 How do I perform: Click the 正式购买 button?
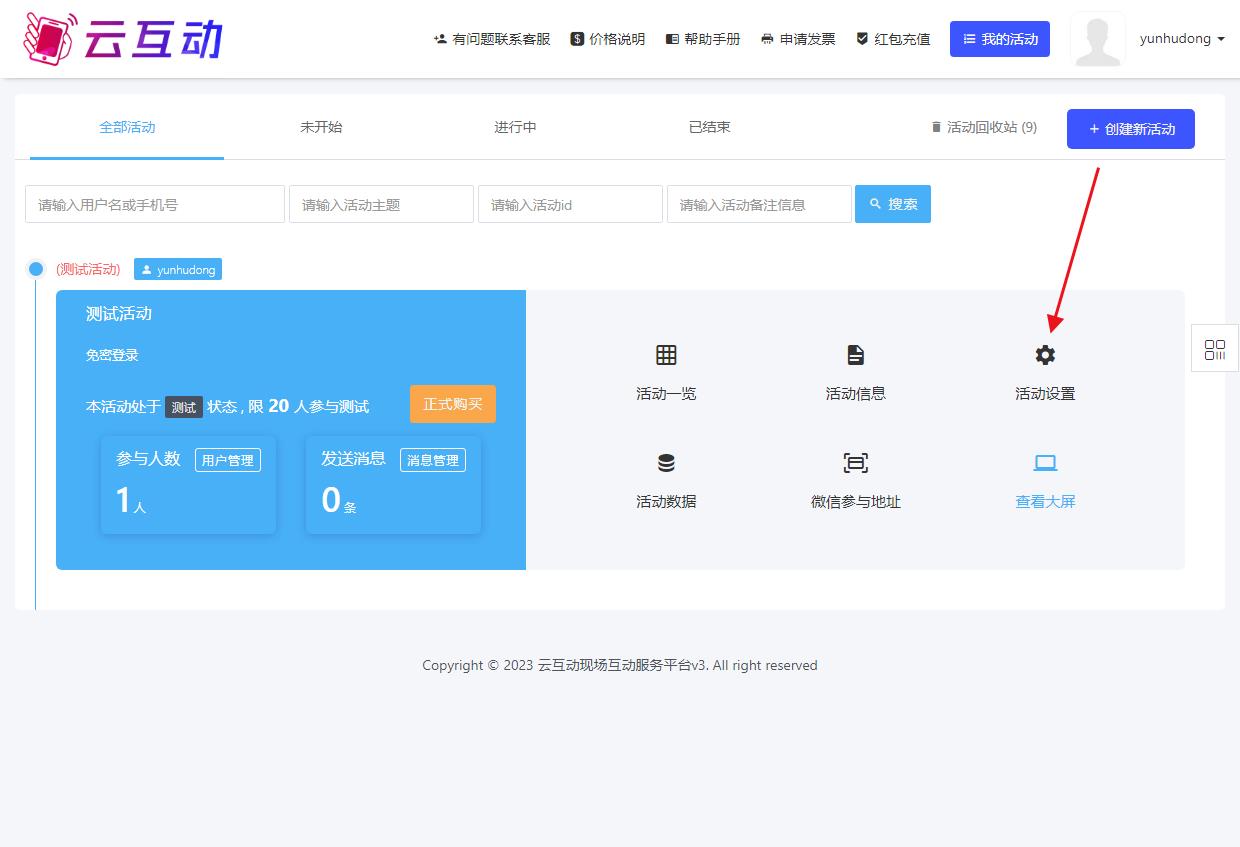[452, 404]
